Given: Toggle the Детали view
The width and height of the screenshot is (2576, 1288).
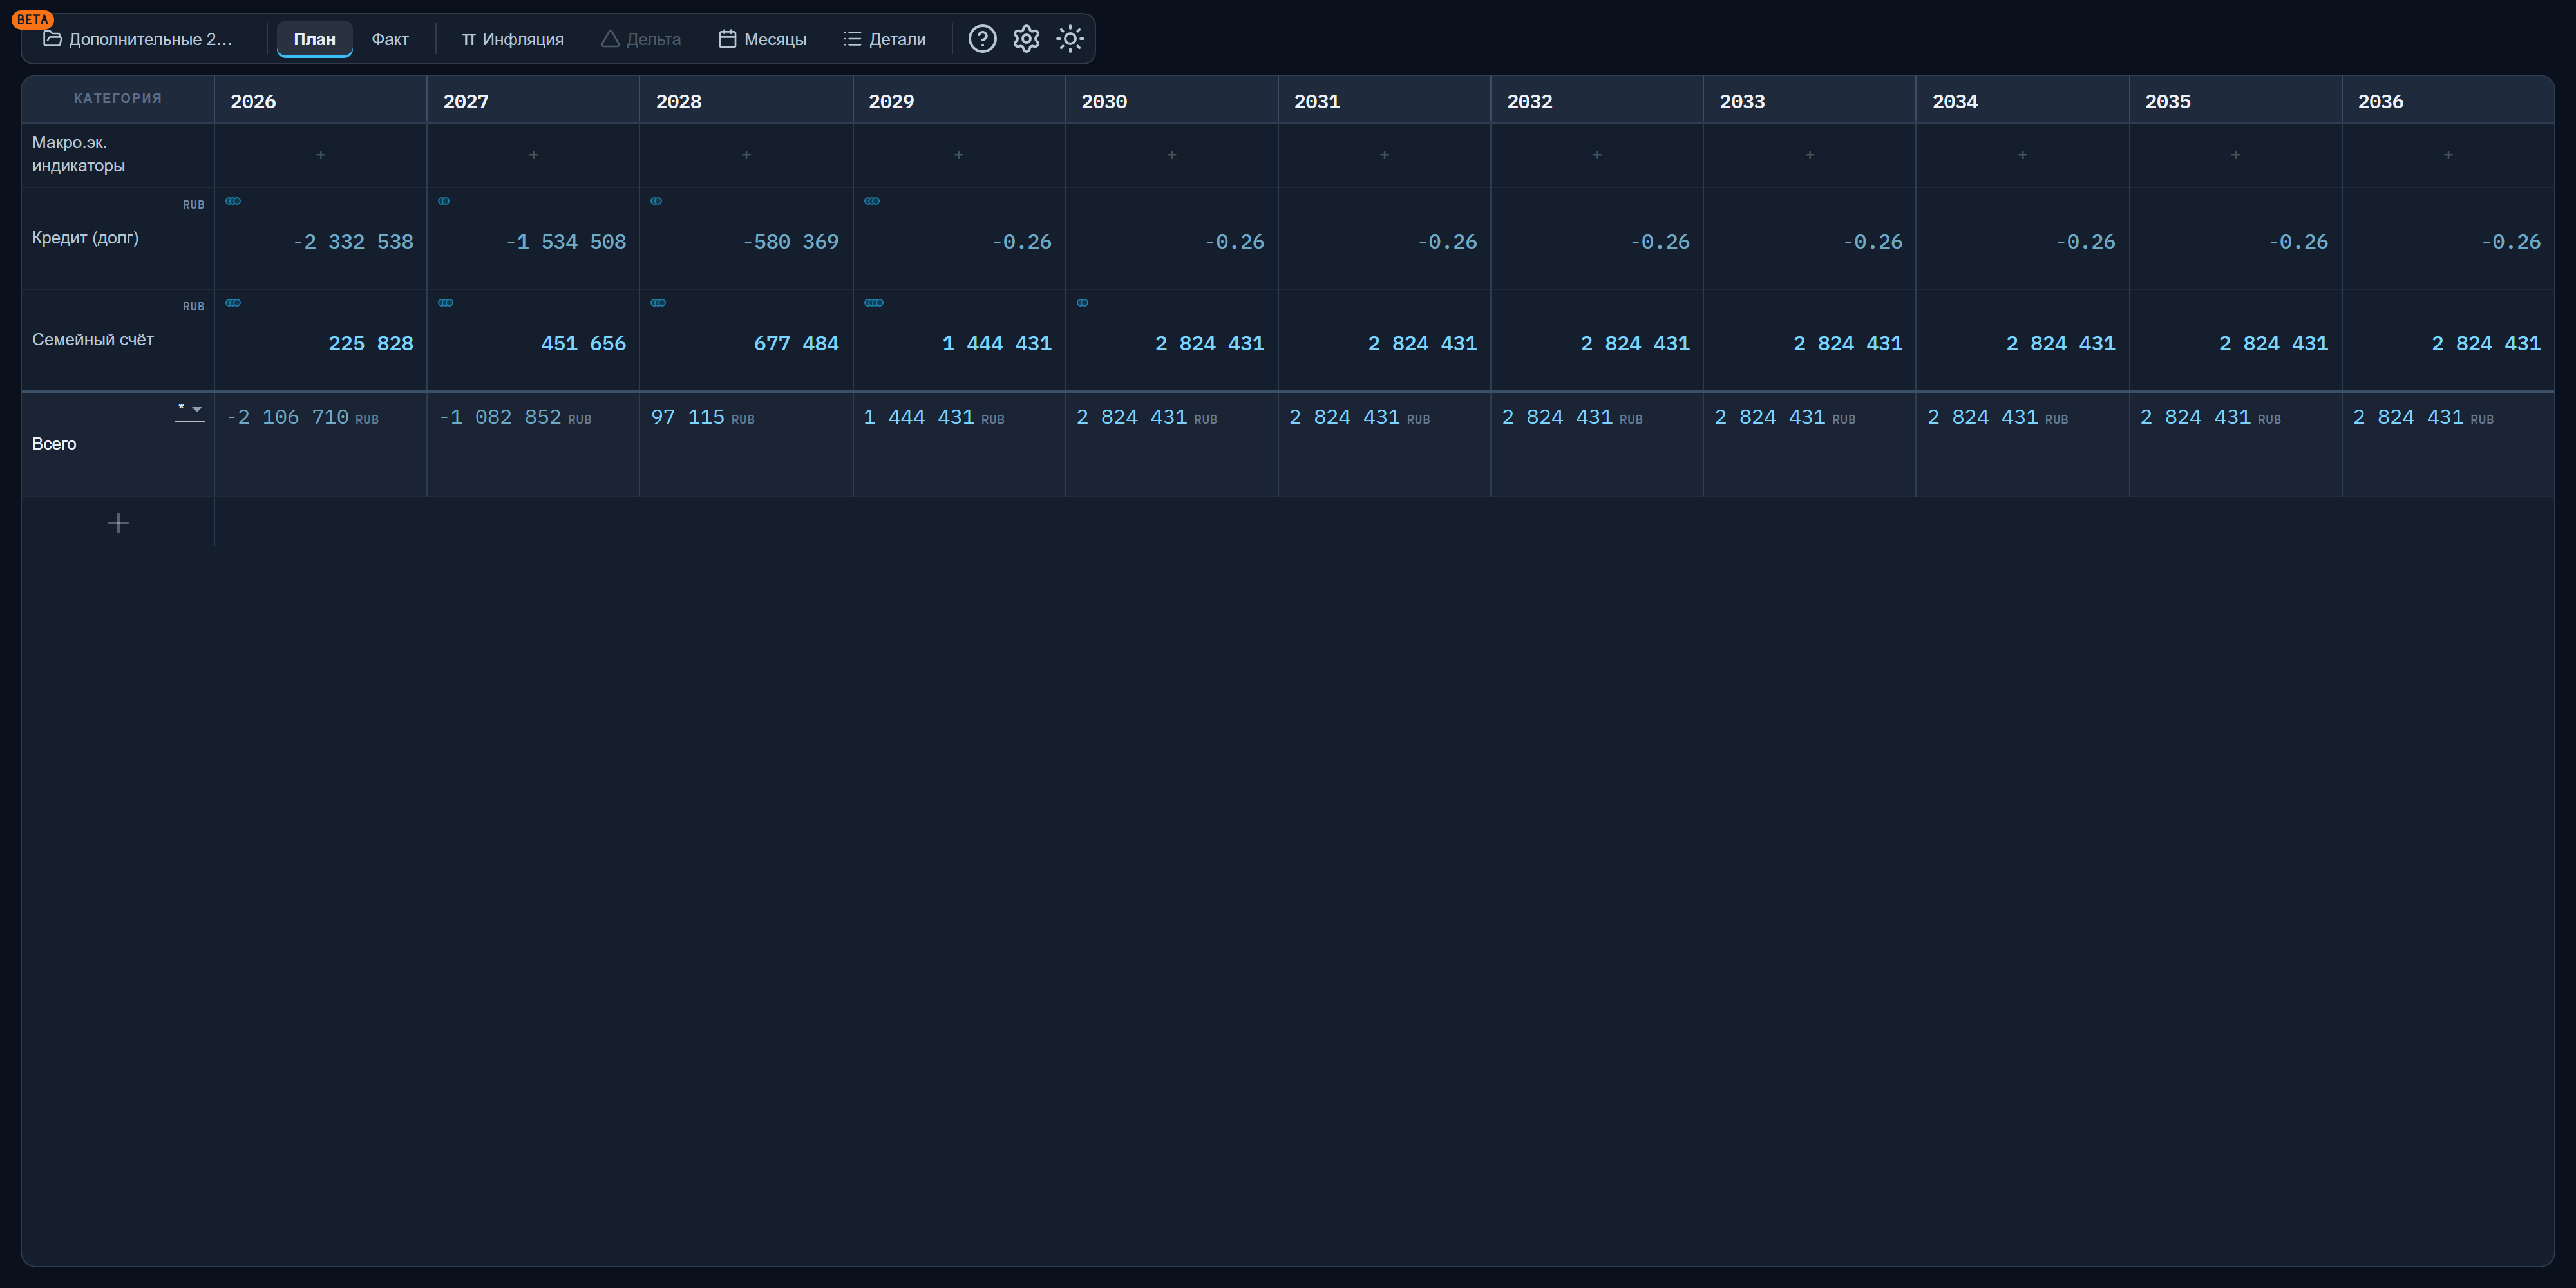Looking at the screenshot, I should (x=885, y=39).
